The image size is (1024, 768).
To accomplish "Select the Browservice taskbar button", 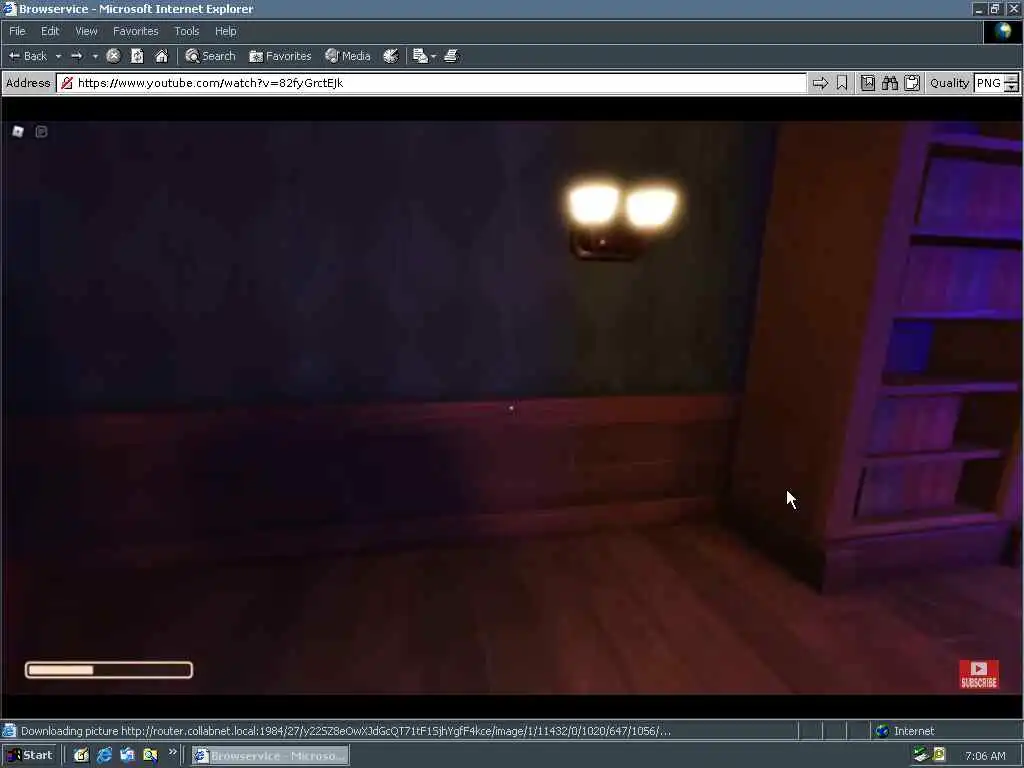I will (x=270, y=756).
